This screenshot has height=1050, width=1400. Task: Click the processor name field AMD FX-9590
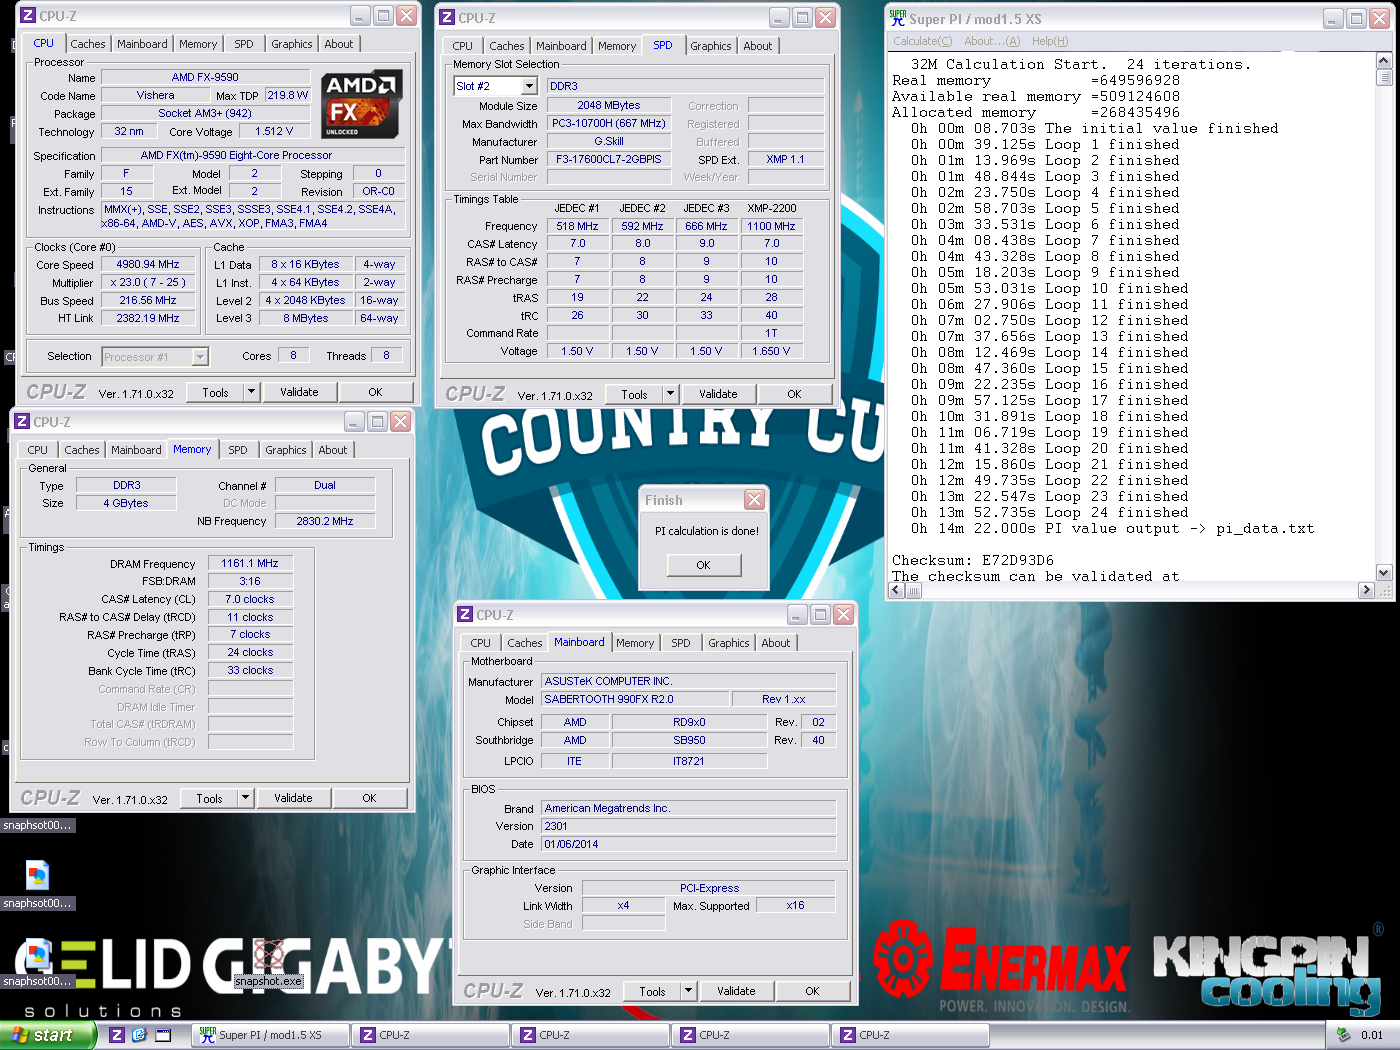205,77
